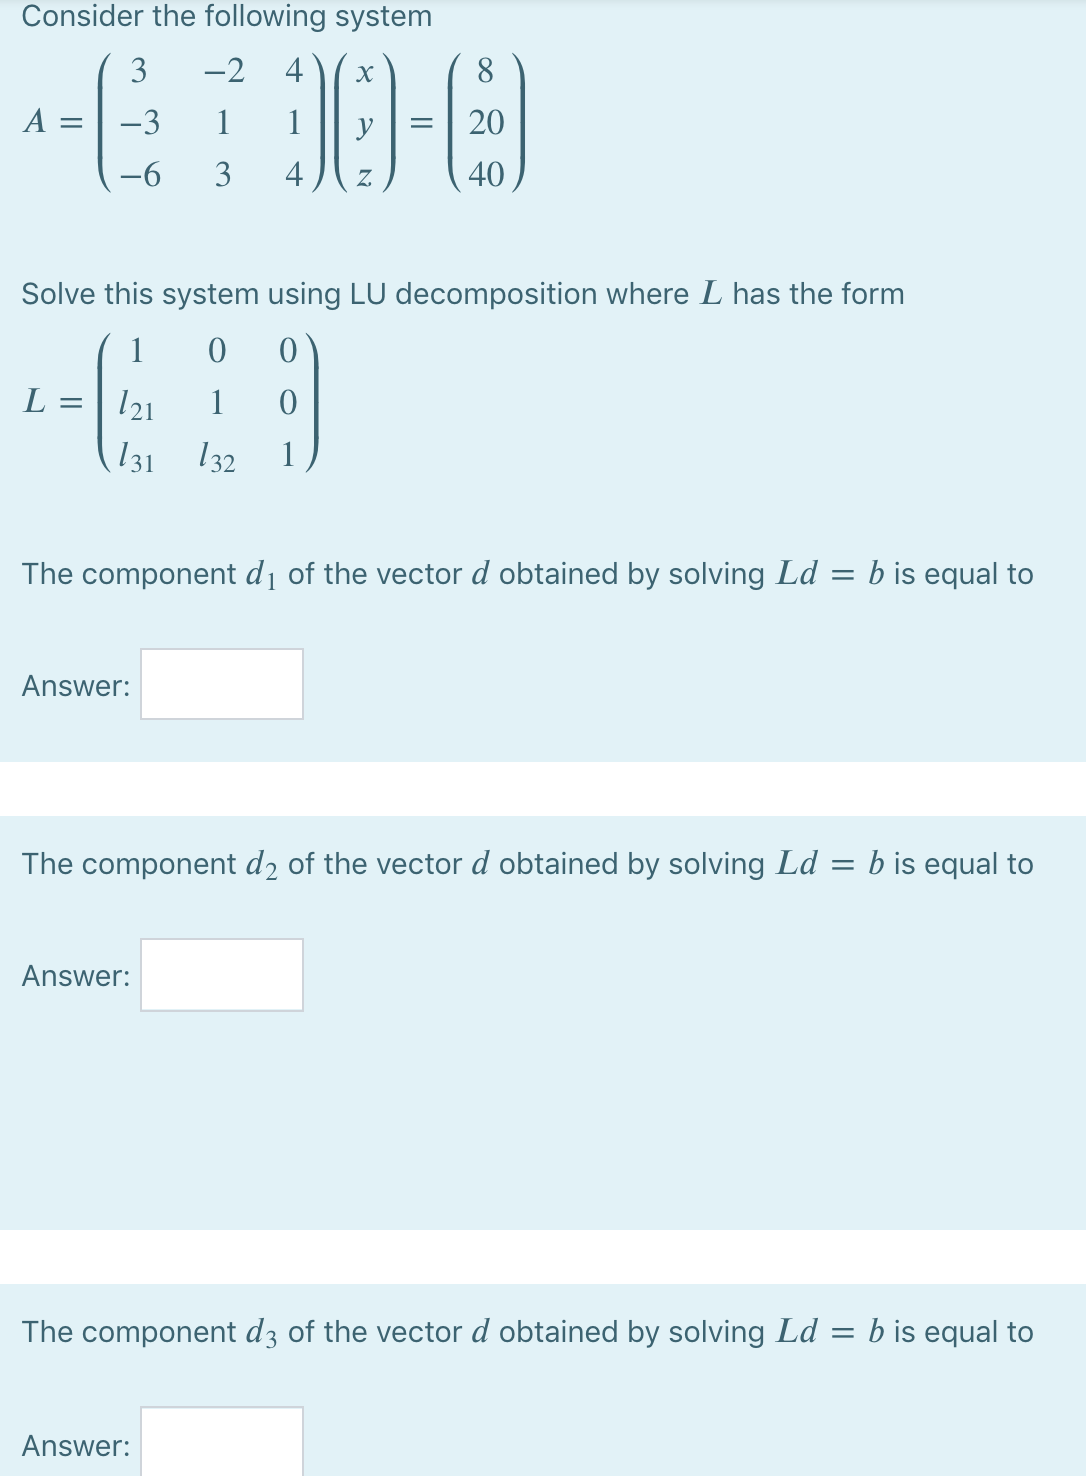Click the variable vector x y z

(x=365, y=122)
